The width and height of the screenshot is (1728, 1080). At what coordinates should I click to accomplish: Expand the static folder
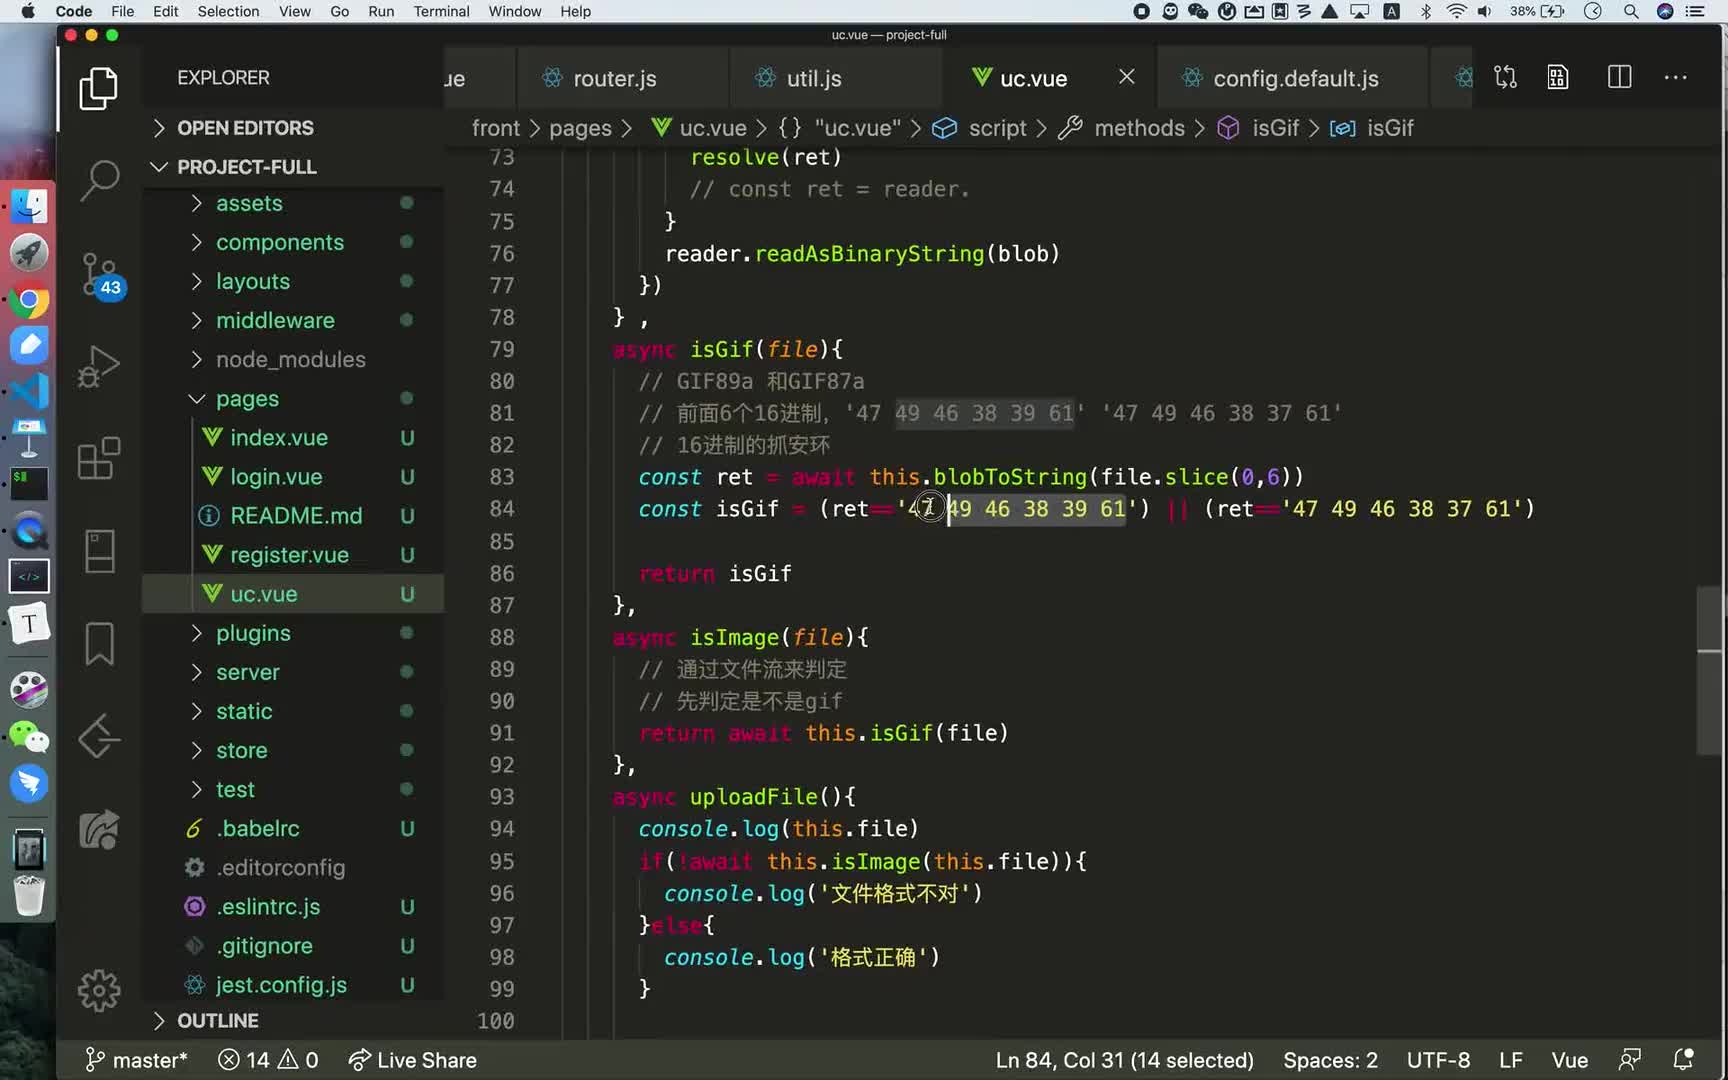pyautogui.click(x=244, y=711)
